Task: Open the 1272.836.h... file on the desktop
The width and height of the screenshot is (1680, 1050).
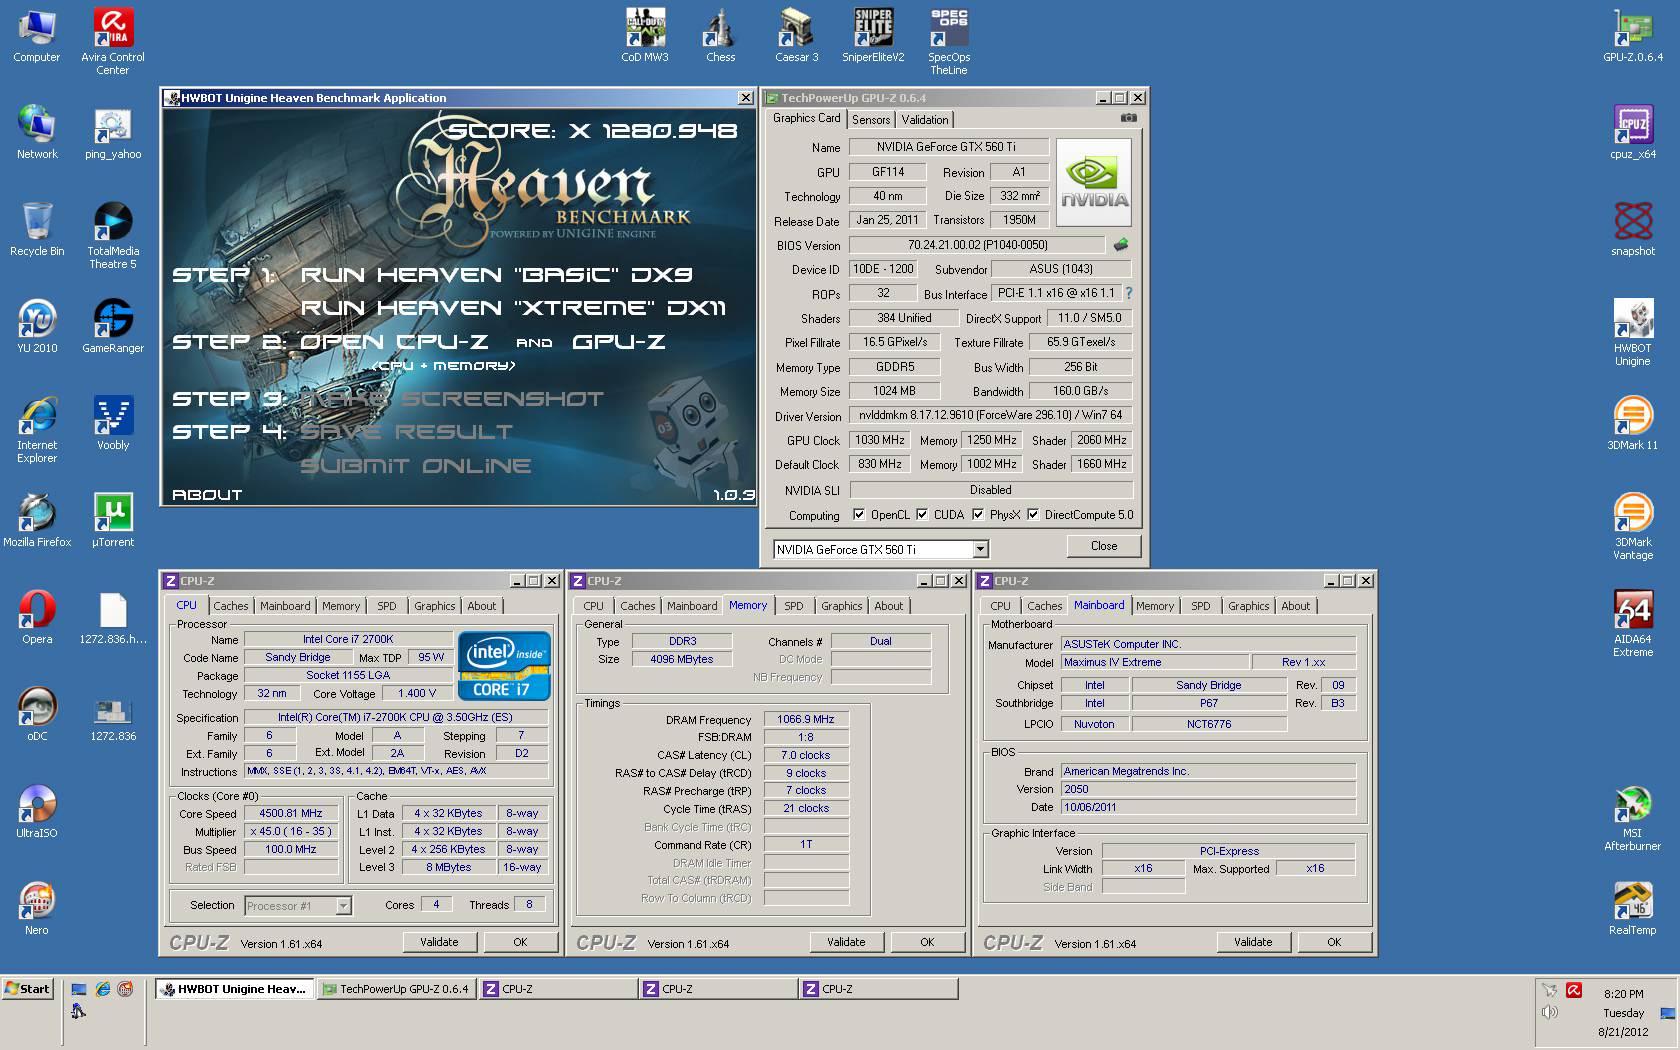Action: 113,617
